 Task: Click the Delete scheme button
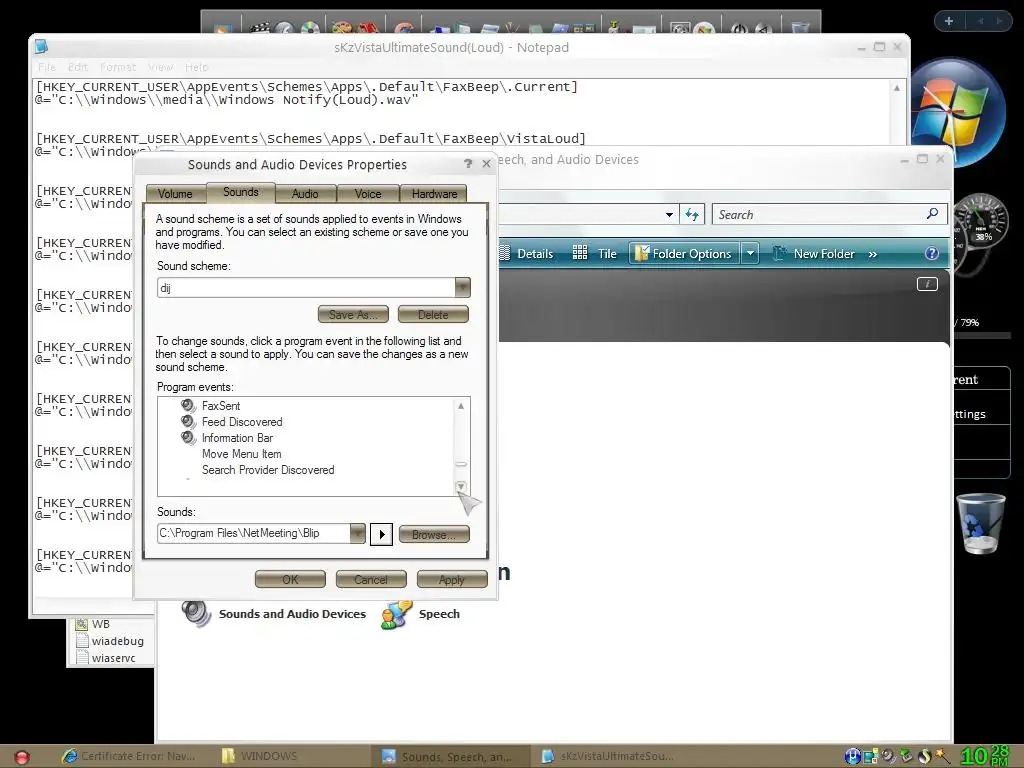(x=433, y=315)
